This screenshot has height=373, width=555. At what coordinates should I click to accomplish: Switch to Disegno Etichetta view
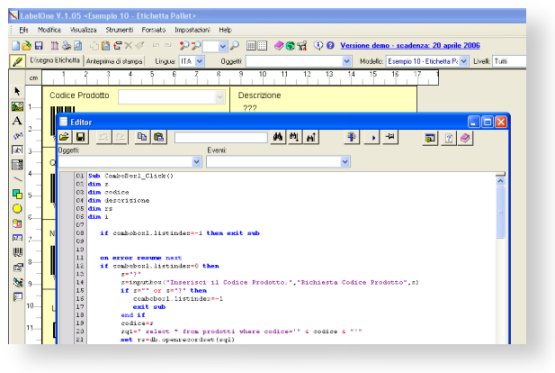pos(55,61)
